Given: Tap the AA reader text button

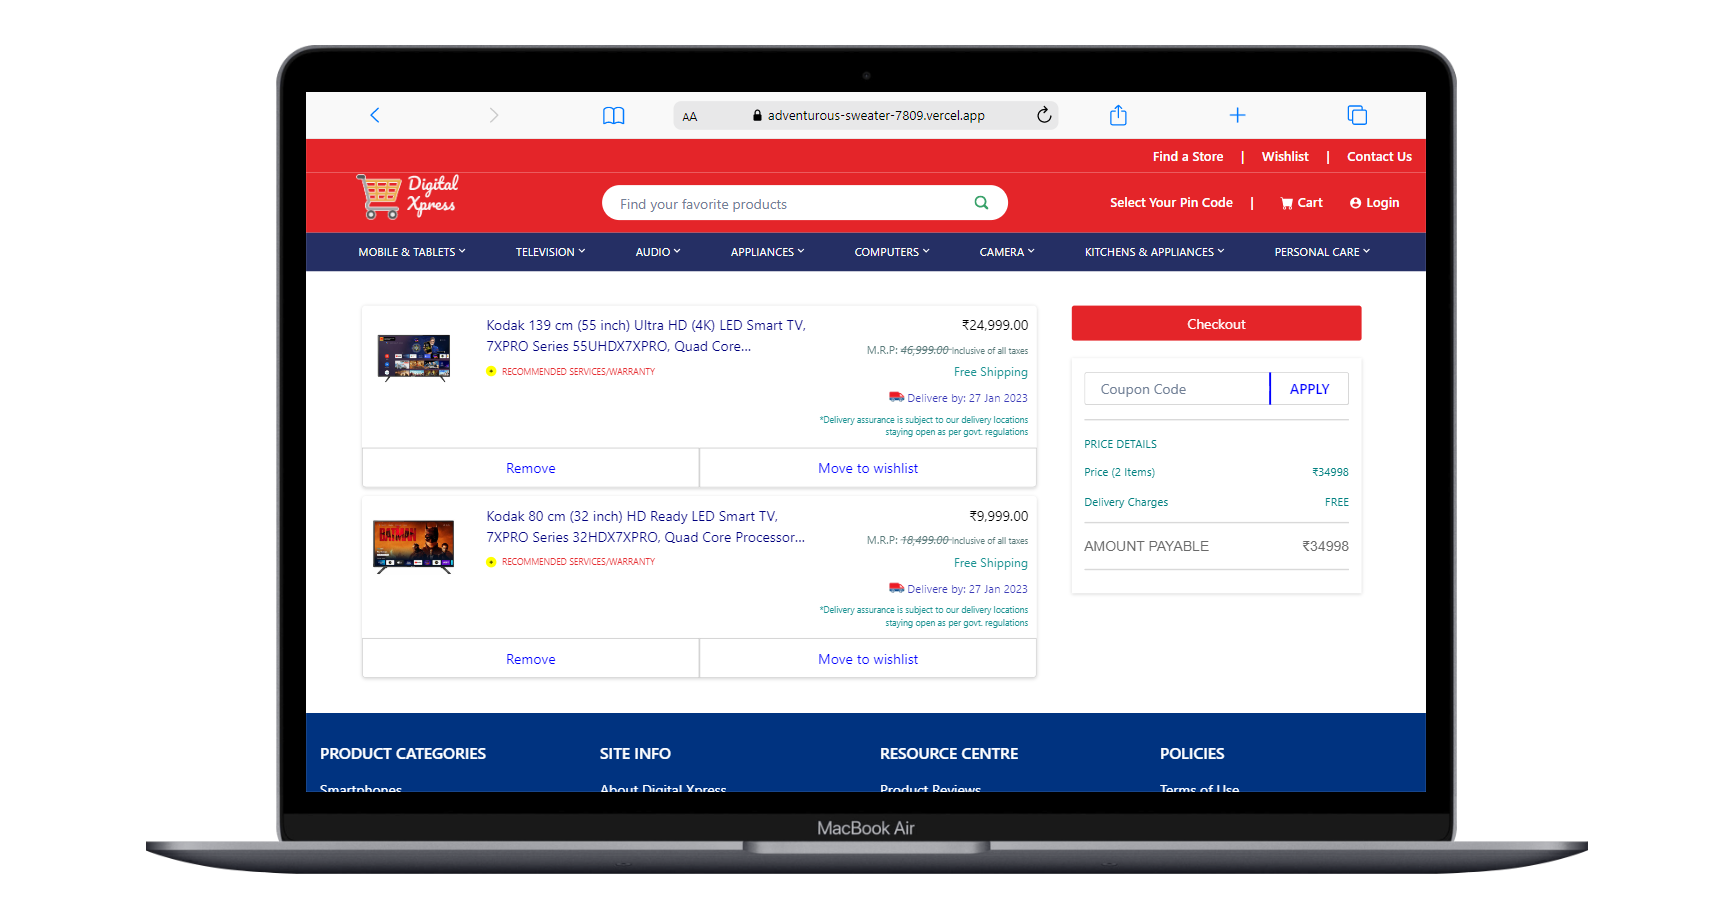Looking at the screenshot, I should pyautogui.click(x=690, y=116).
